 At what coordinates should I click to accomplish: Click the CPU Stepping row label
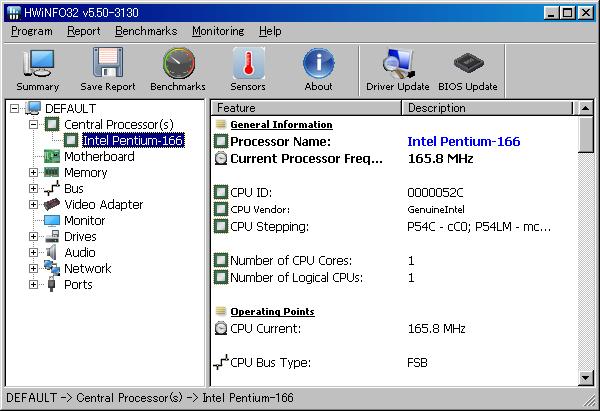269,227
